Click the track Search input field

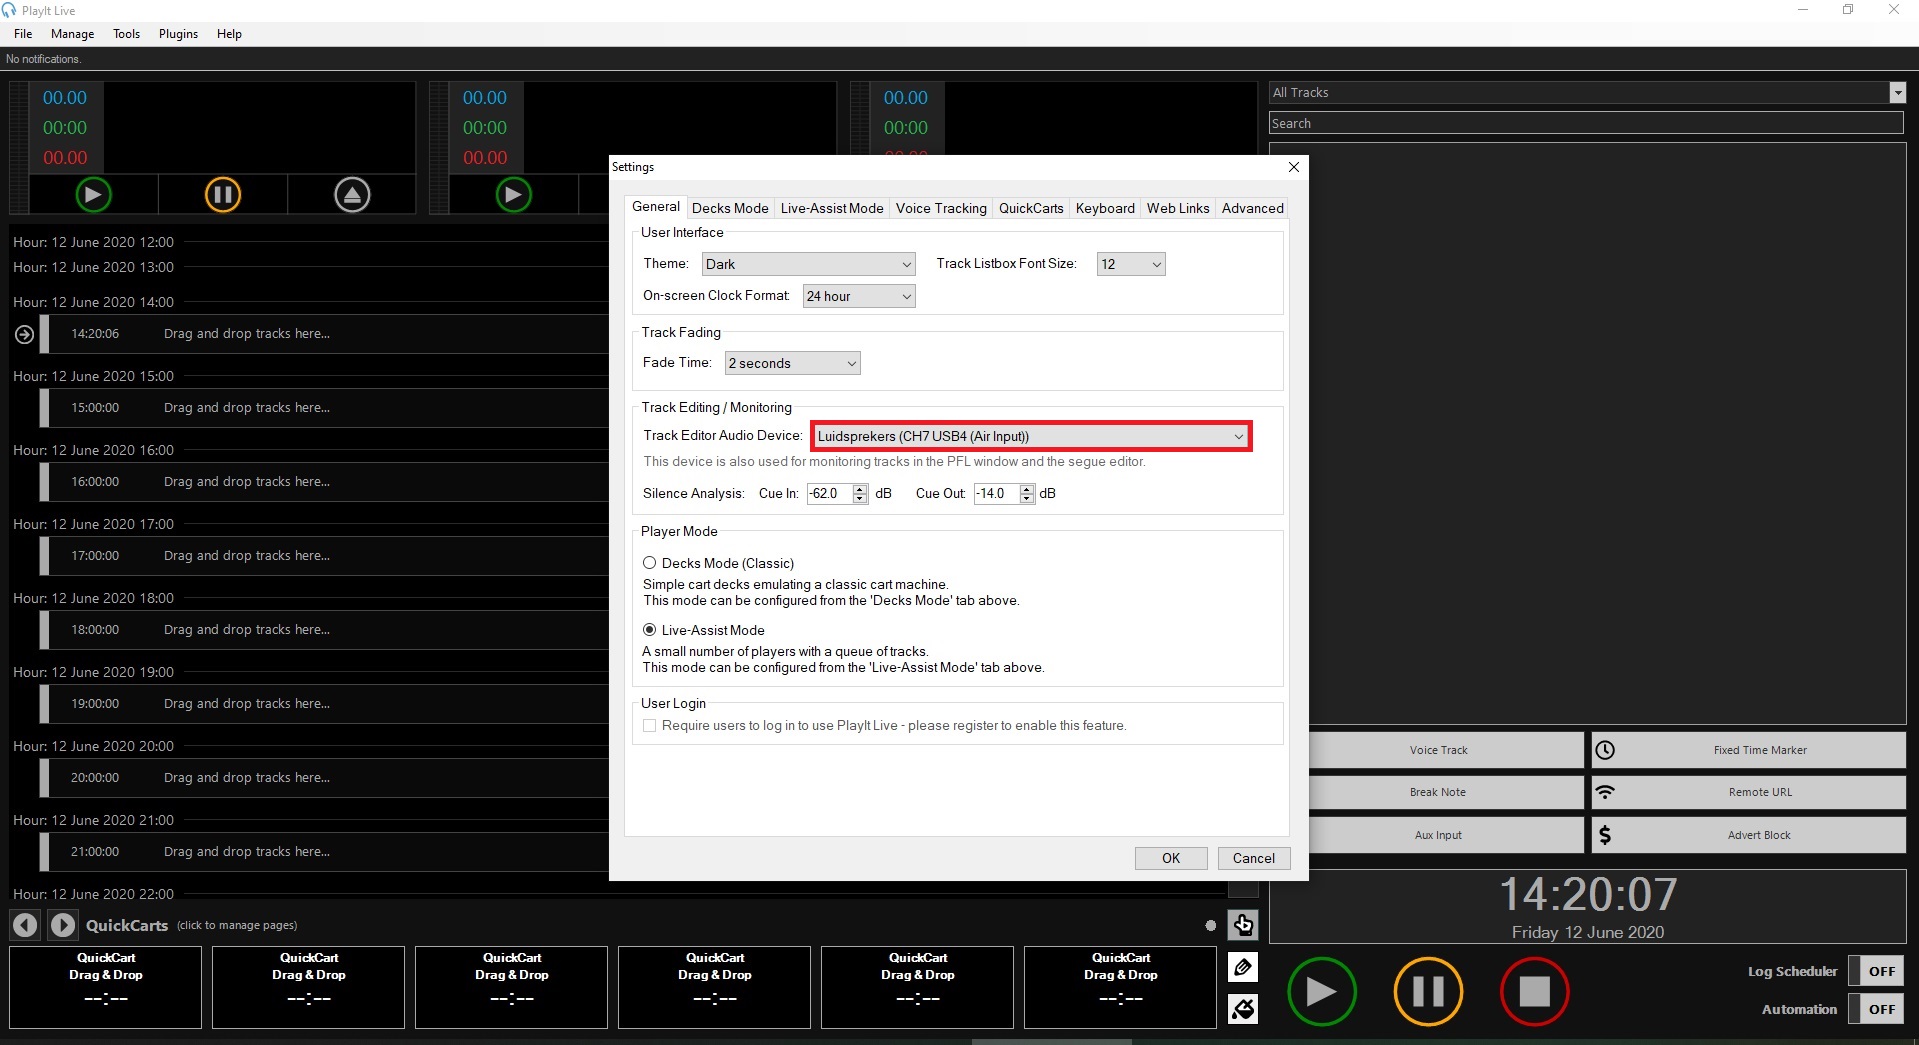pos(1585,123)
